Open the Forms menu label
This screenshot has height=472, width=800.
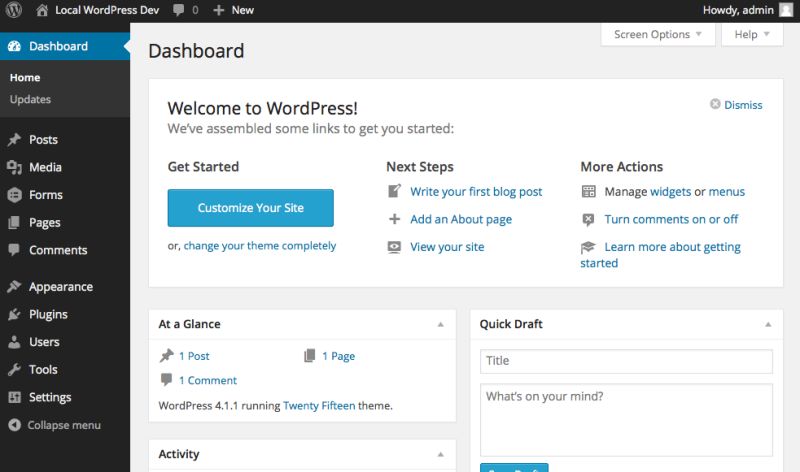click(46, 194)
